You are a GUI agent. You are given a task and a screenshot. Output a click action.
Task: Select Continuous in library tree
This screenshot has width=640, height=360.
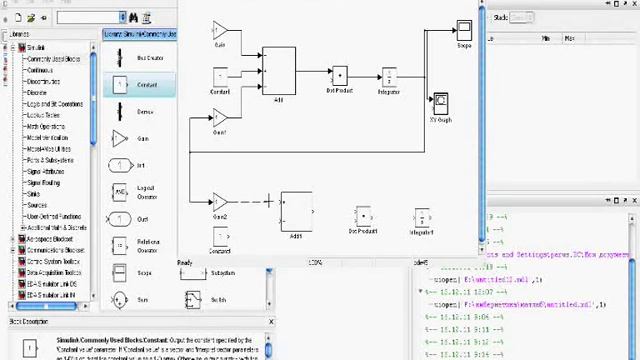(x=40, y=70)
